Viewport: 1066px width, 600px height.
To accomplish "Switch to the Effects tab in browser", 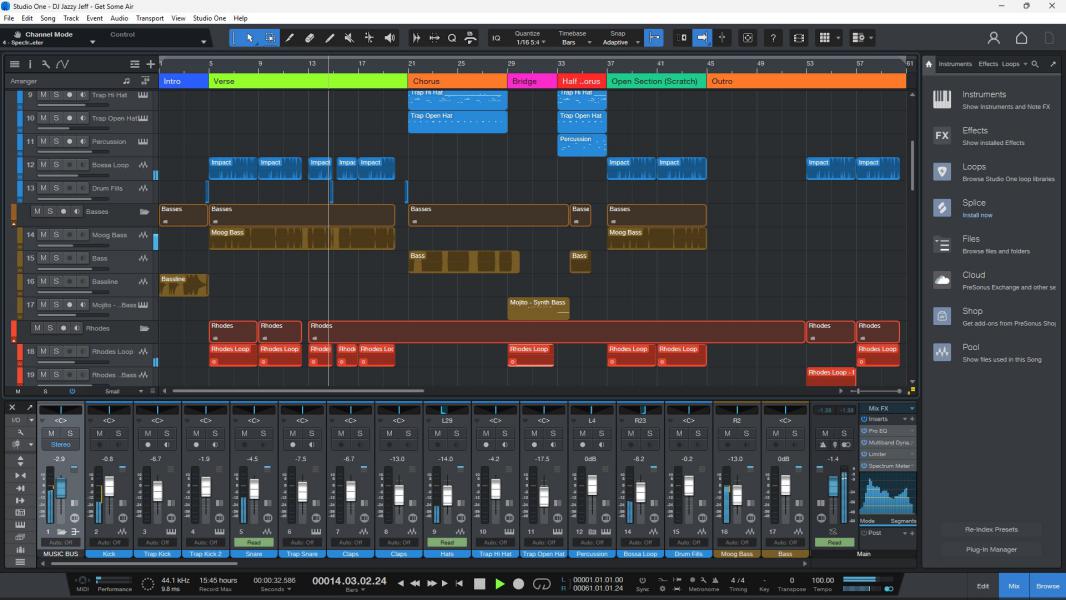I will click(x=988, y=64).
